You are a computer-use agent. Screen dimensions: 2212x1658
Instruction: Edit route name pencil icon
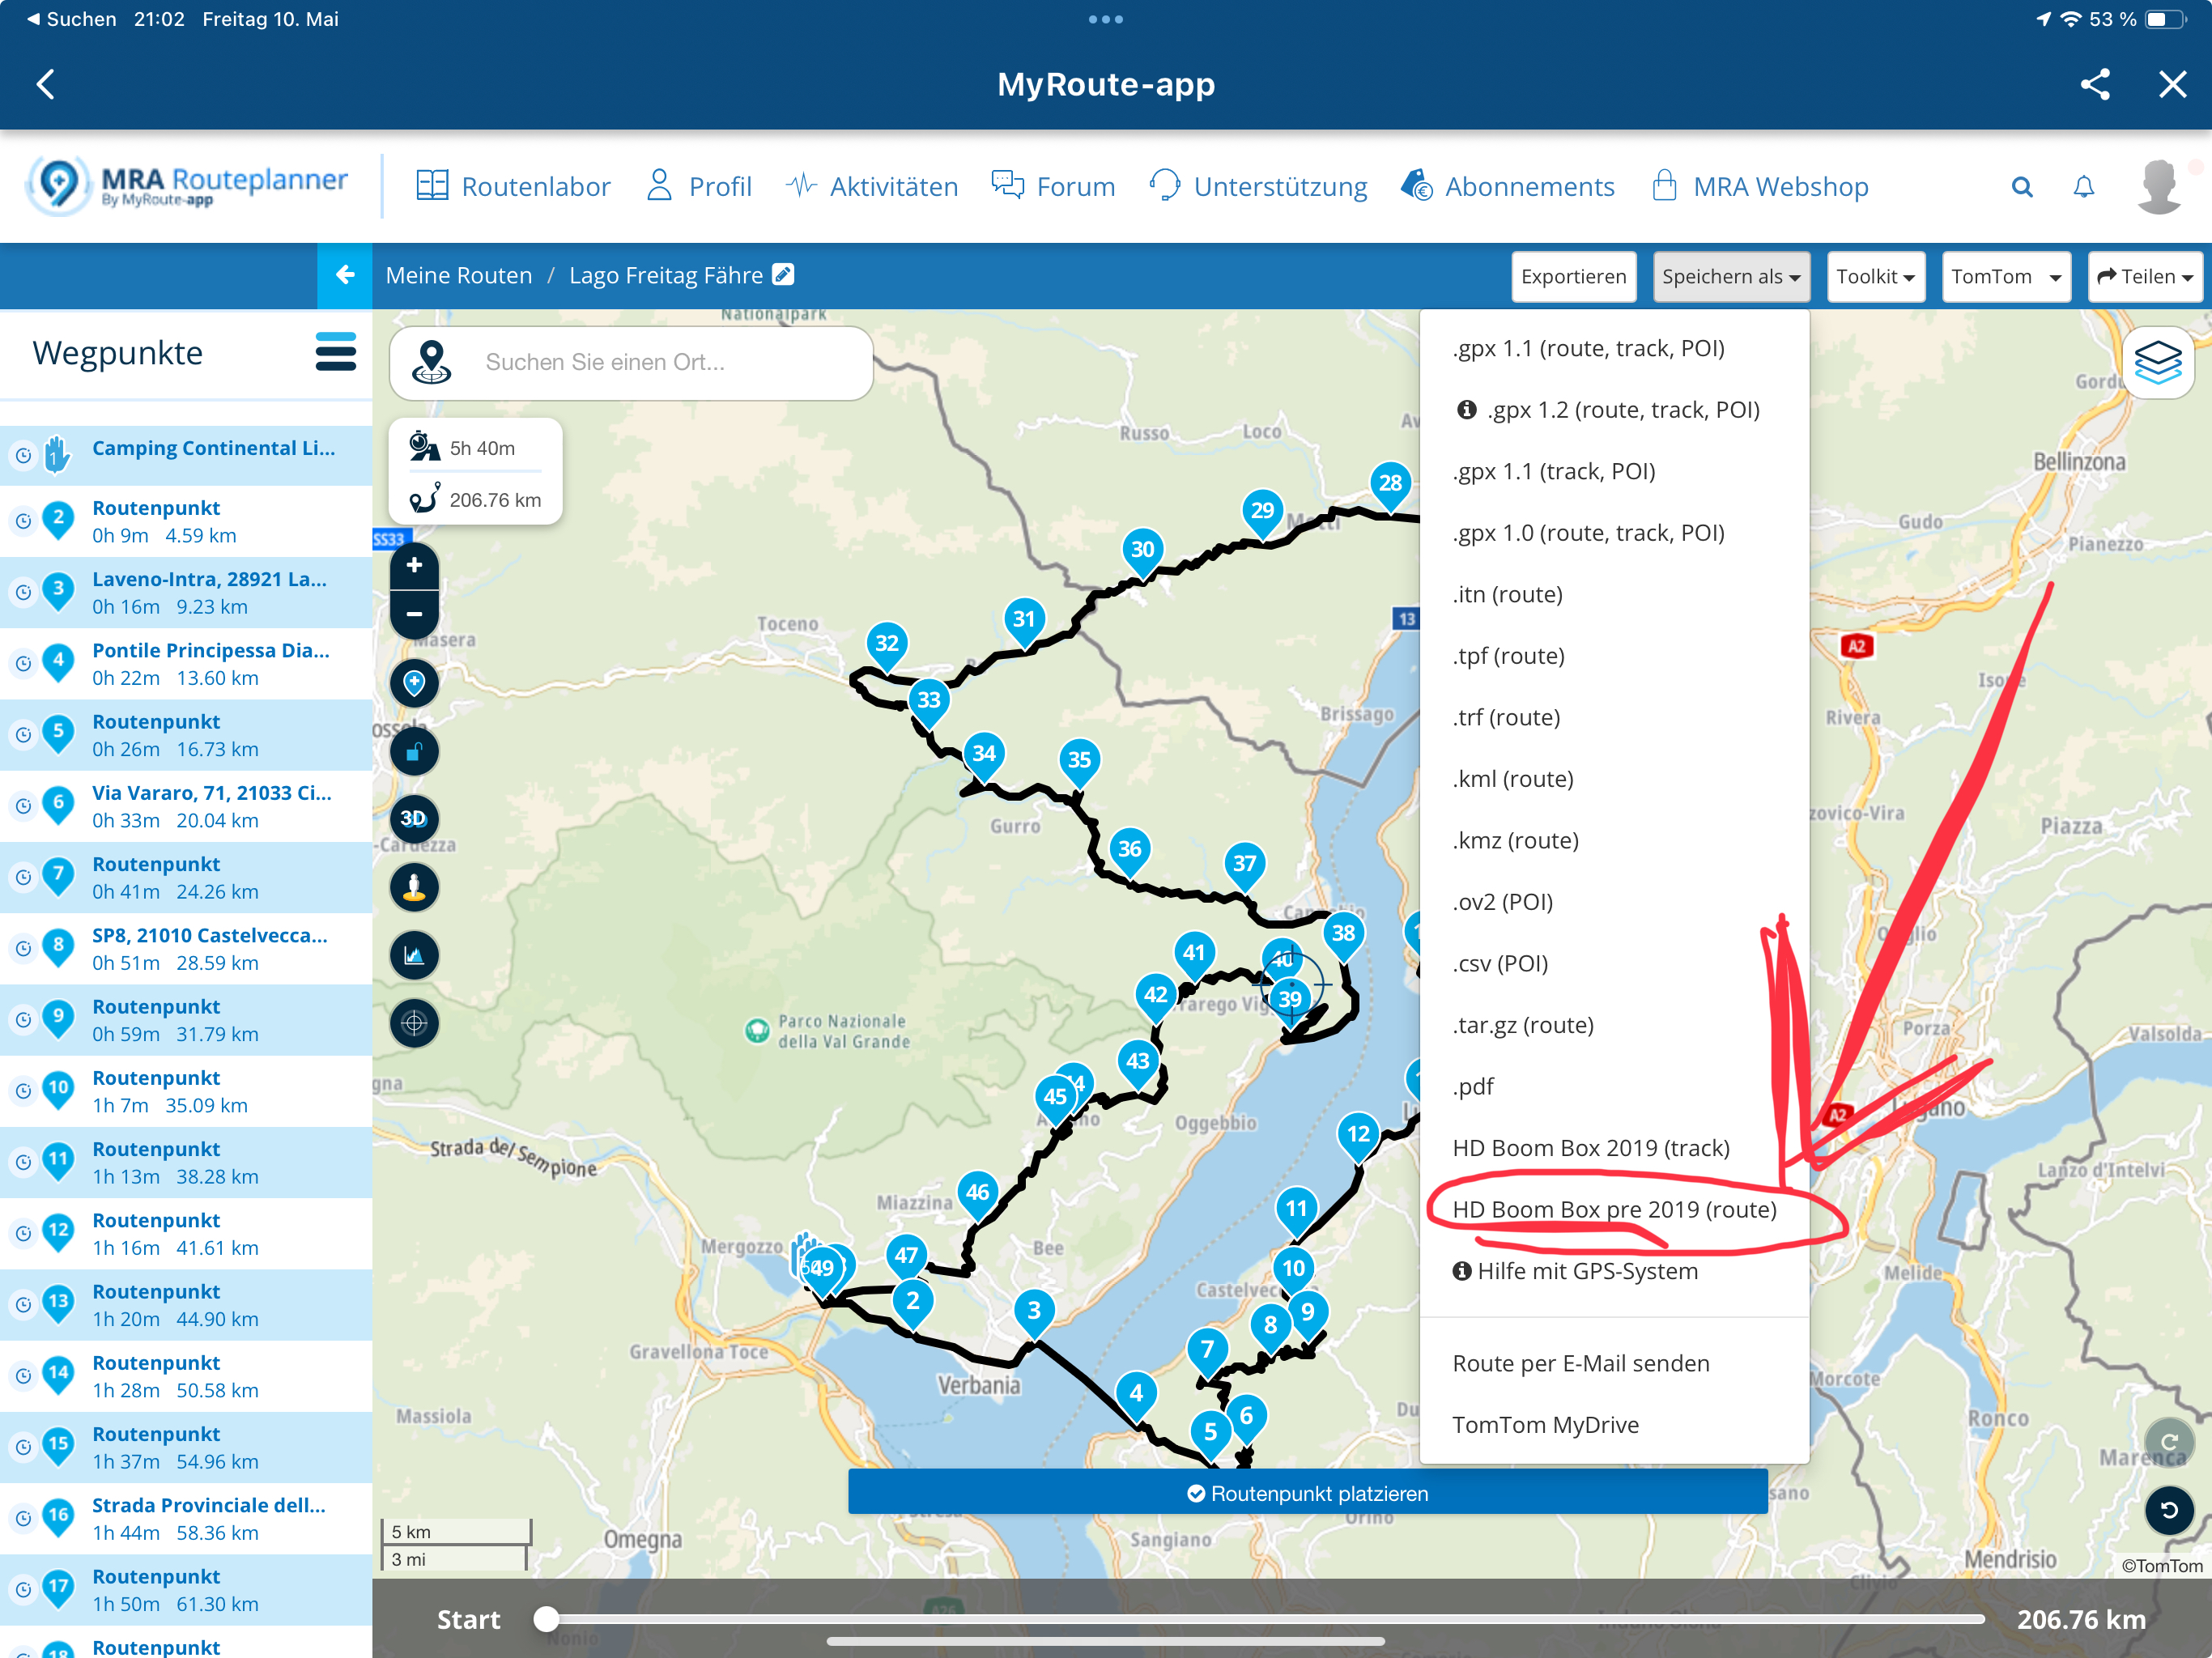coord(784,274)
